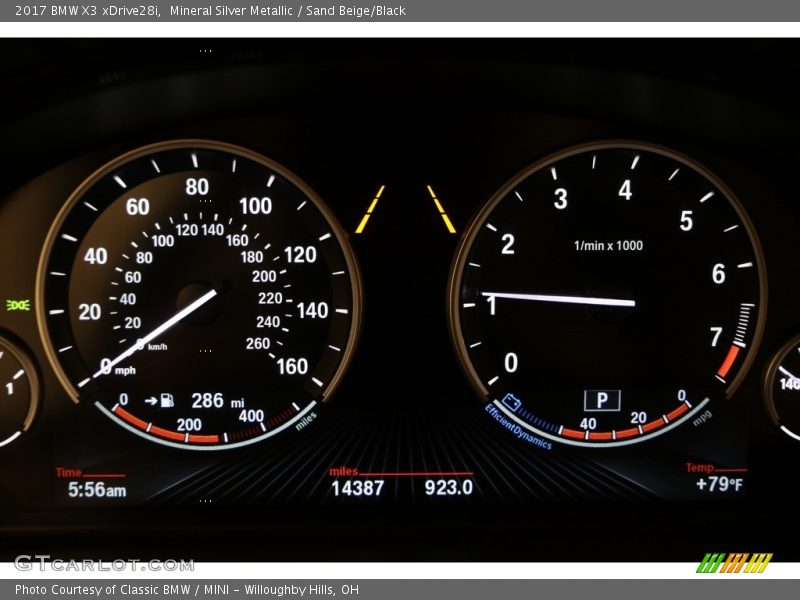Click the 5:56am time display
The width and height of the screenshot is (800, 600).
[97, 490]
